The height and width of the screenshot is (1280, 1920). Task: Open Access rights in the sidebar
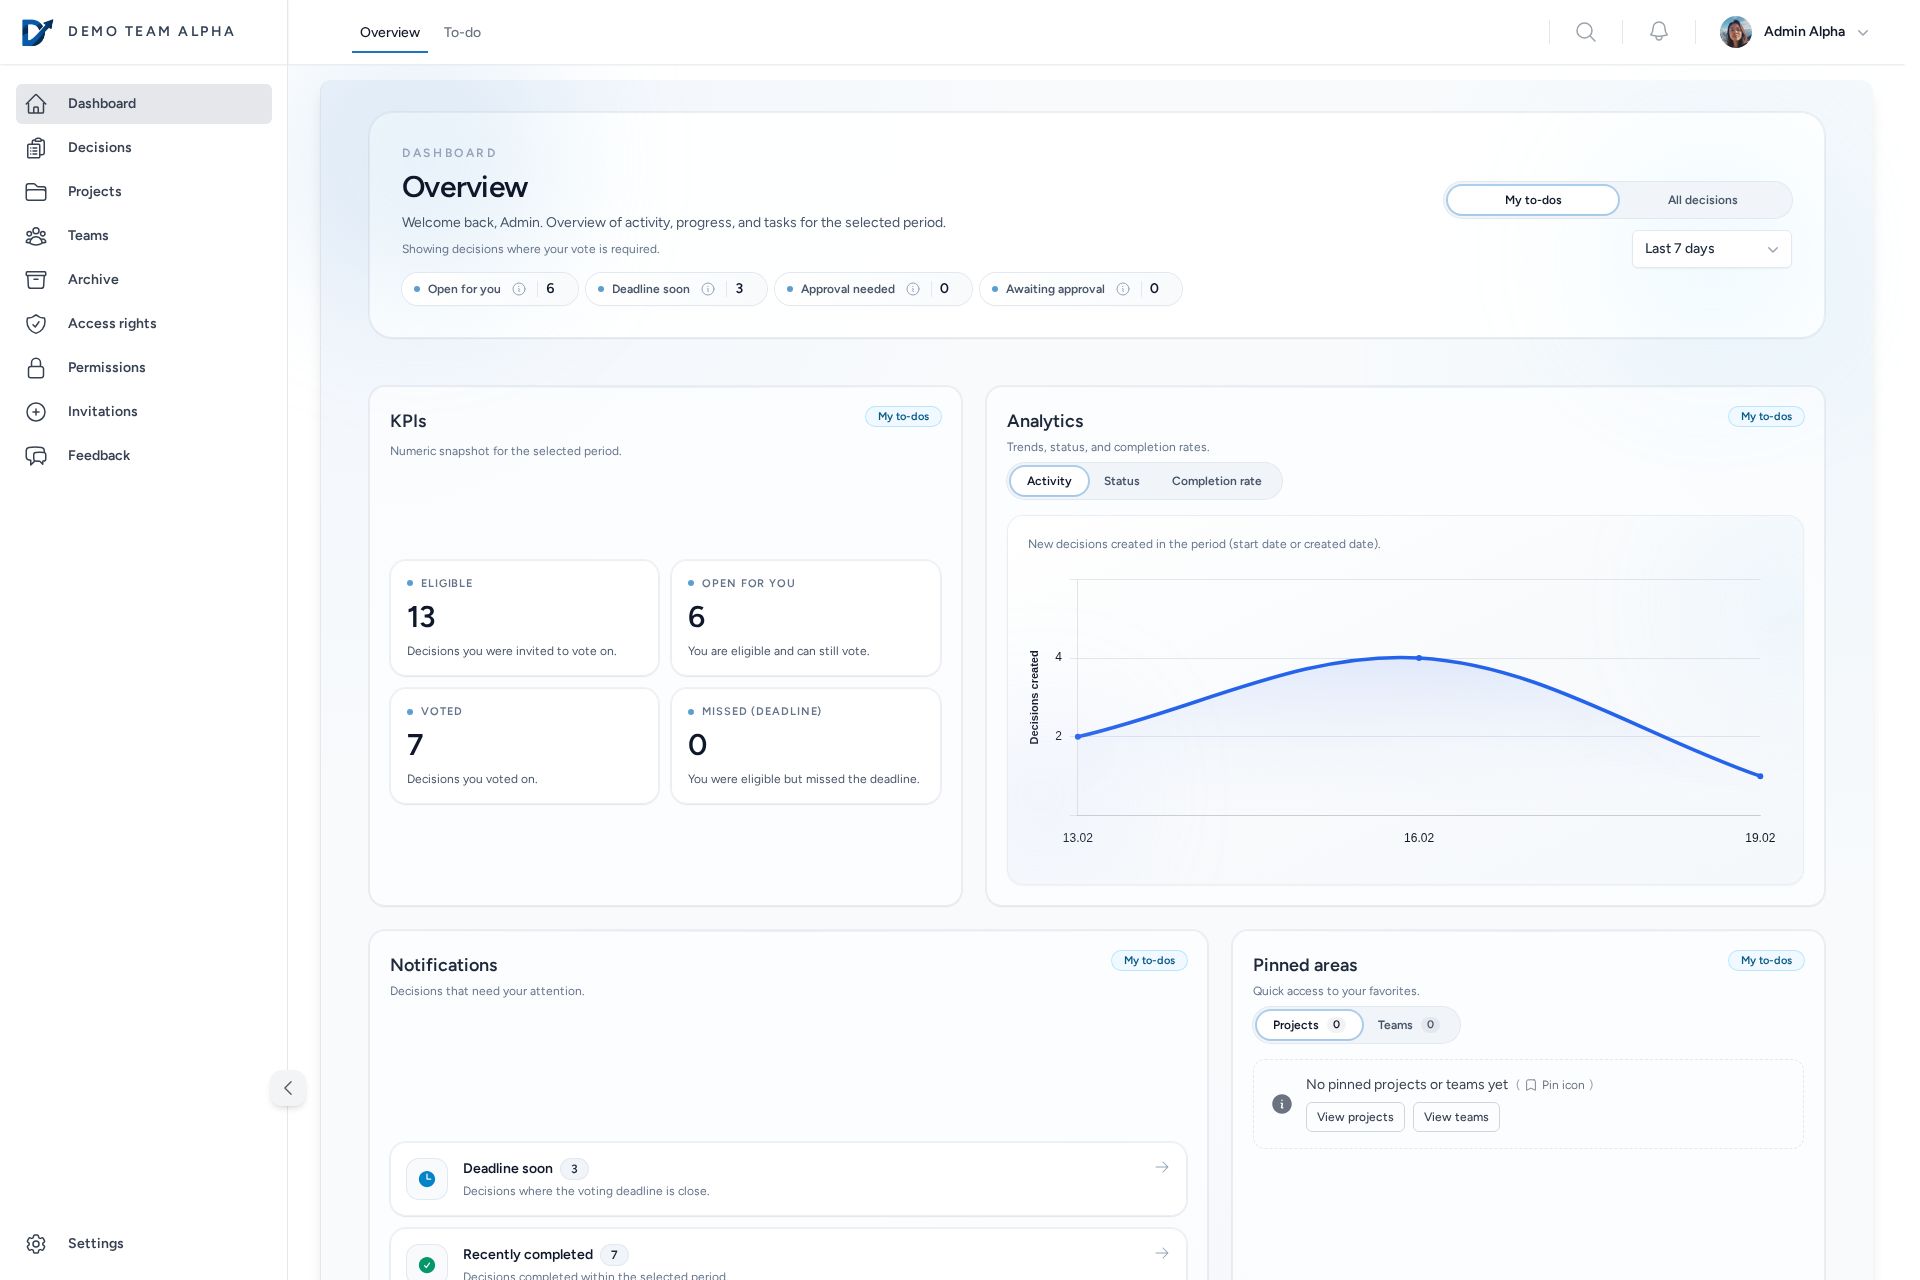(112, 323)
